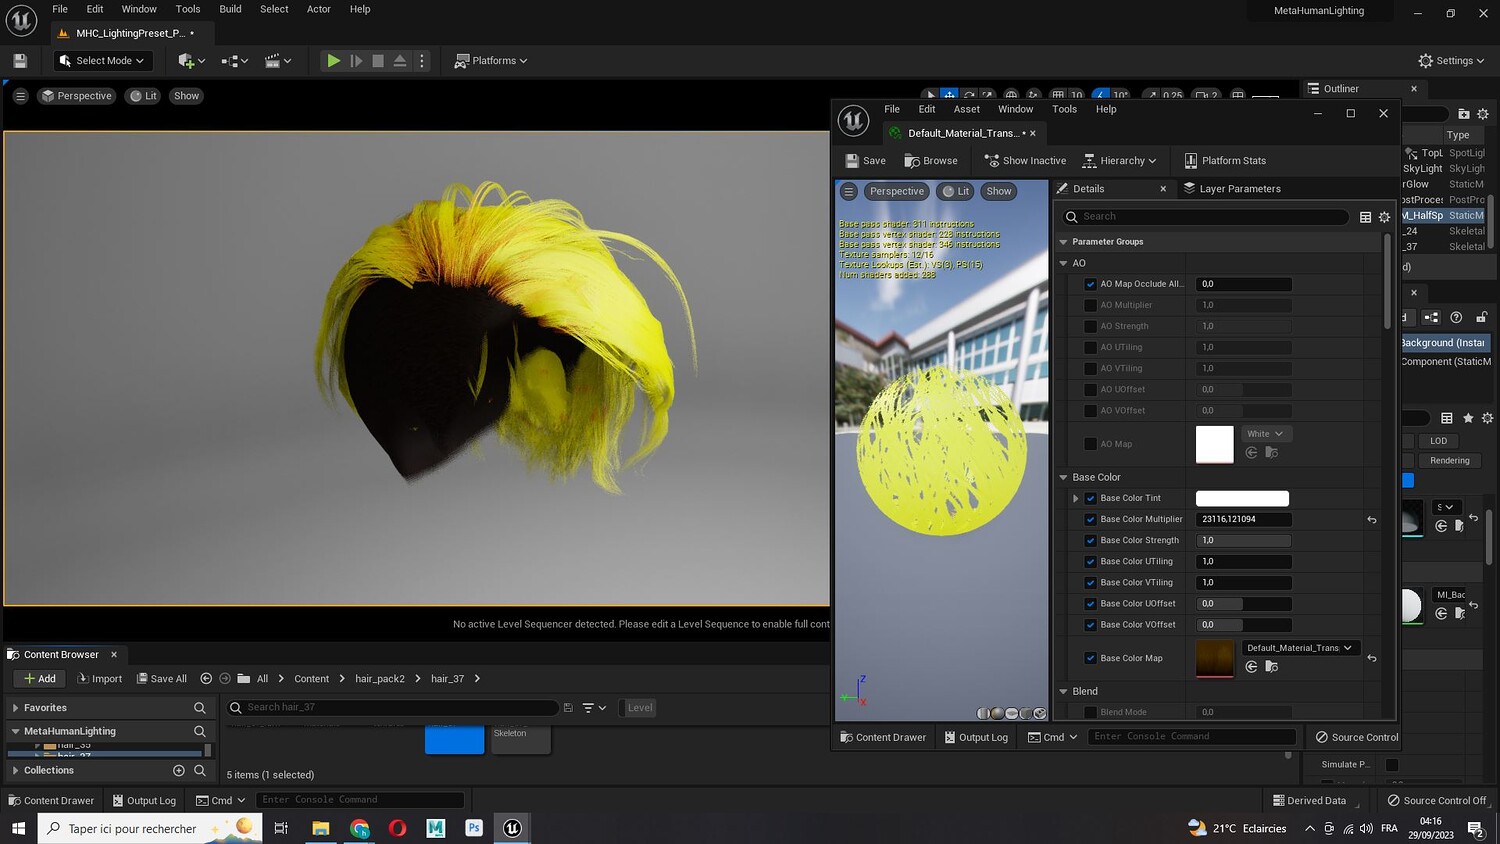This screenshot has width=1500, height=844.
Task: Collapse the Base Color section
Action: [1063, 478]
